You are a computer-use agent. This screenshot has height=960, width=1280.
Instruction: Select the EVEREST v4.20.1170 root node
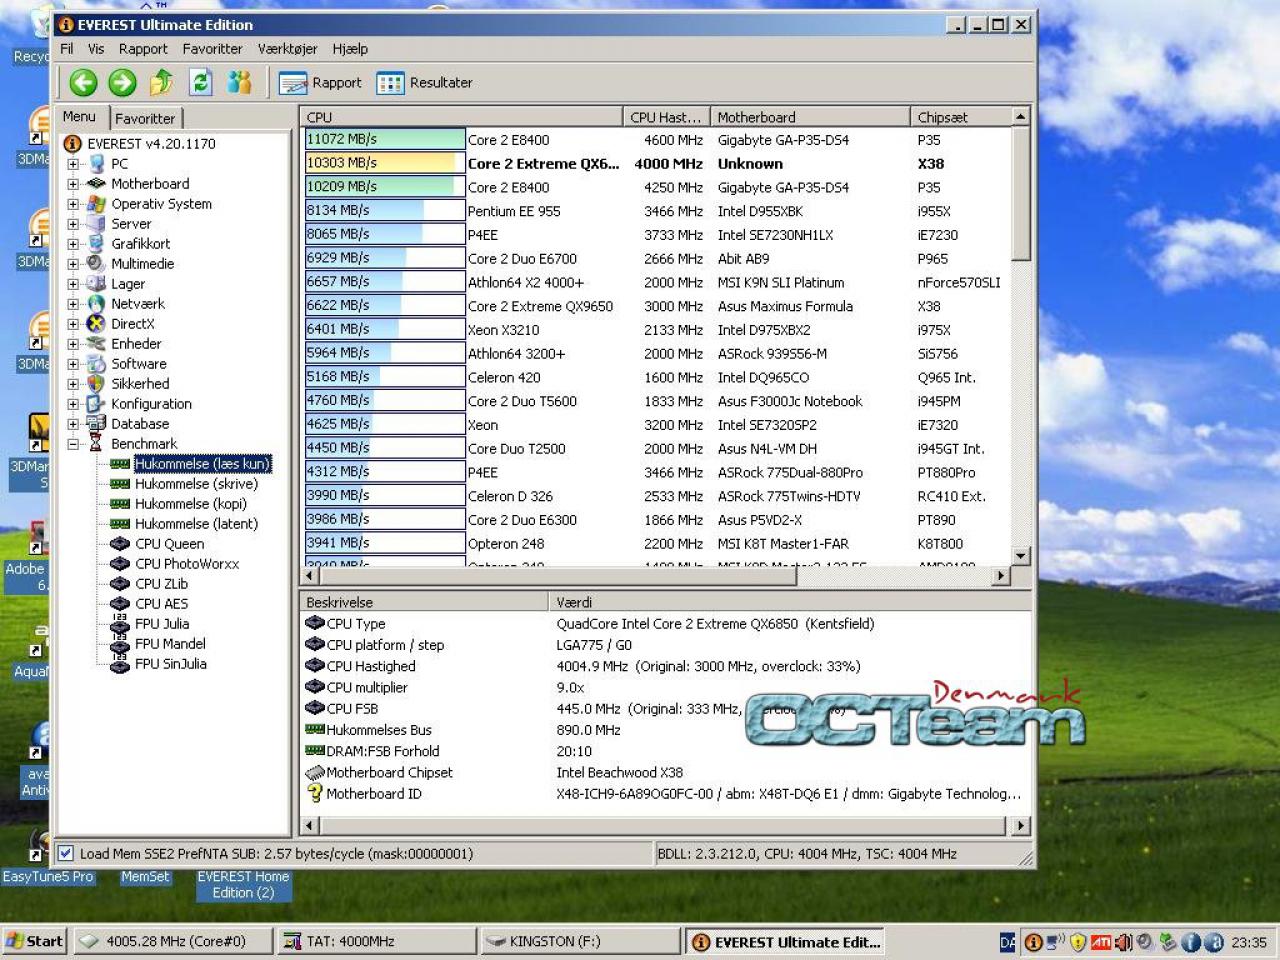coord(151,144)
